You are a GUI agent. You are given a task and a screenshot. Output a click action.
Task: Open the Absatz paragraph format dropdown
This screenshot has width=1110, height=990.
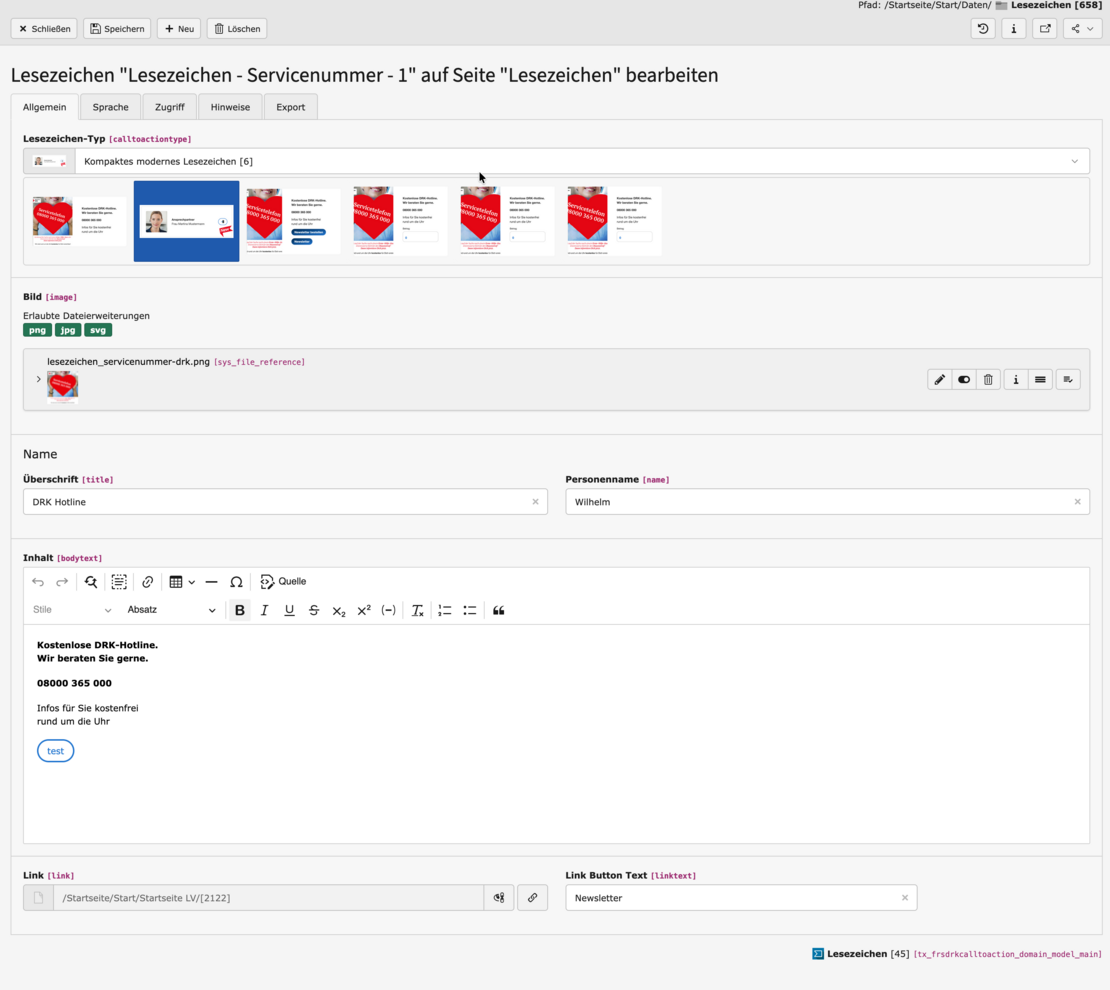pyautogui.click(x=171, y=610)
